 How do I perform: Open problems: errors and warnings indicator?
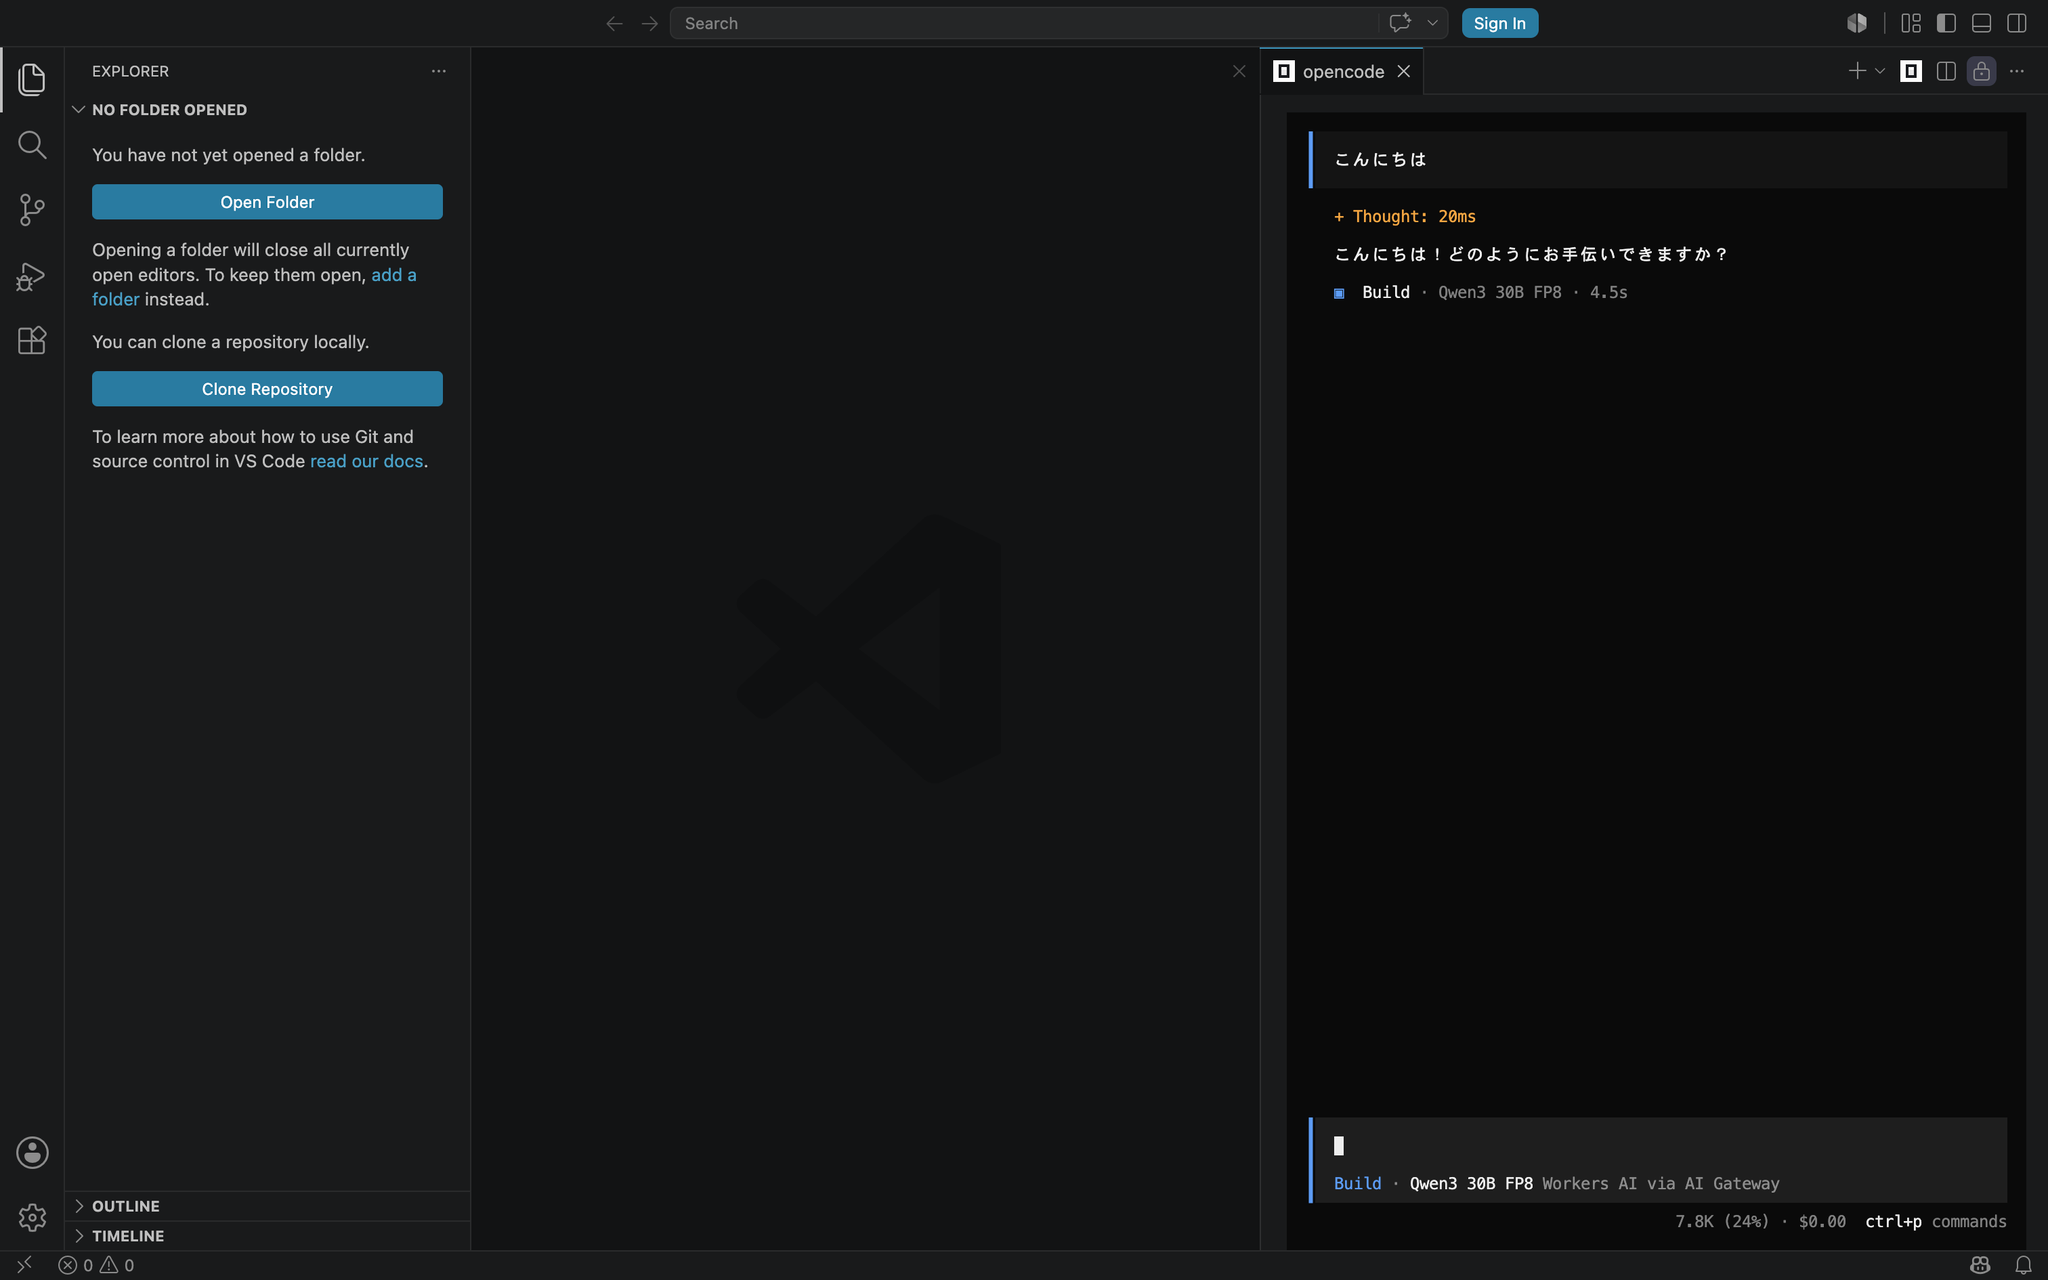(x=96, y=1265)
